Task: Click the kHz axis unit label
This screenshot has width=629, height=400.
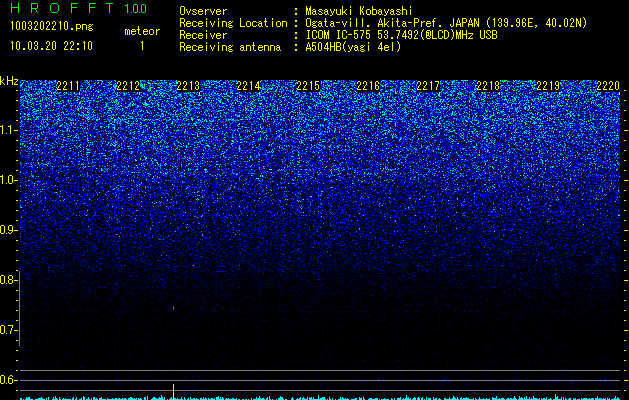Action: [9, 81]
